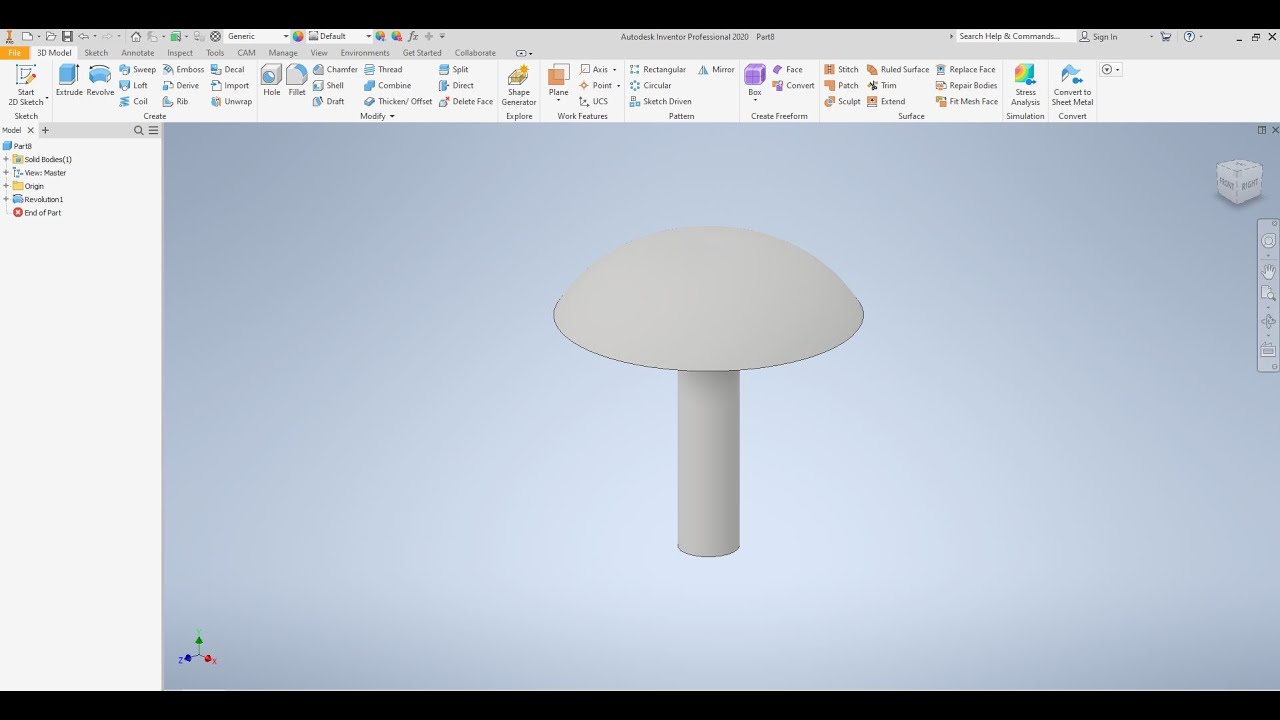The width and height of the screenshot is (1280, 720).
Task: Open the Tools tab
Action: pyautogui.click(x=215, y=53)
